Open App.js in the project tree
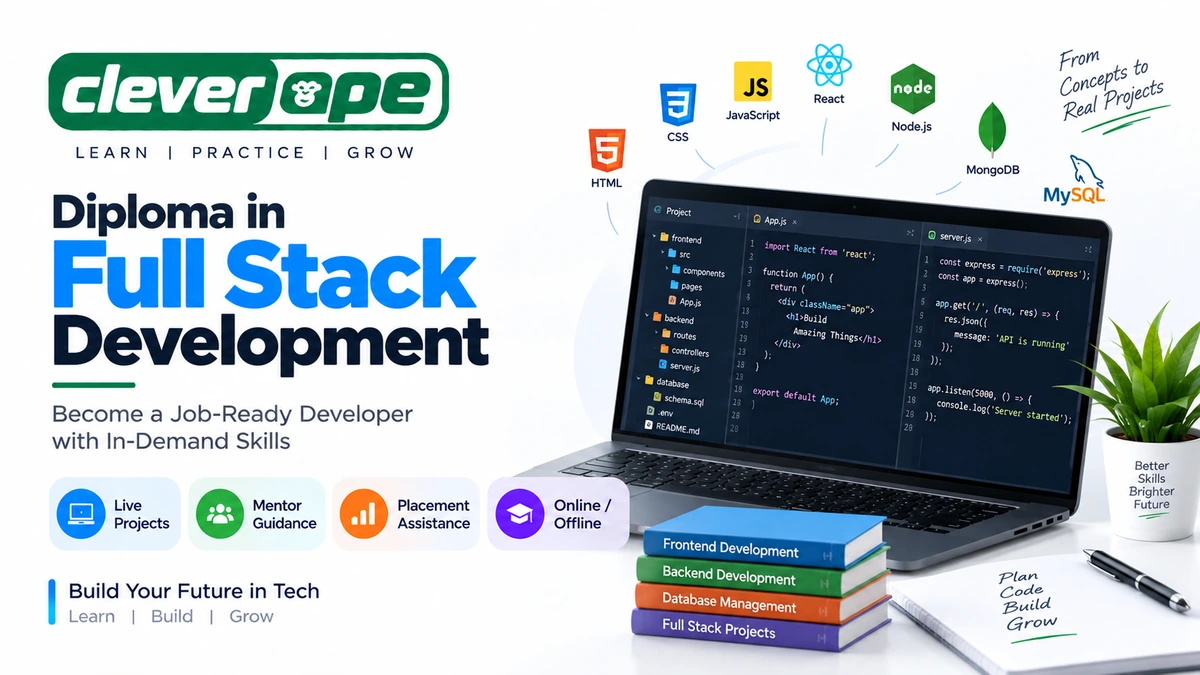 pos(685,301)
